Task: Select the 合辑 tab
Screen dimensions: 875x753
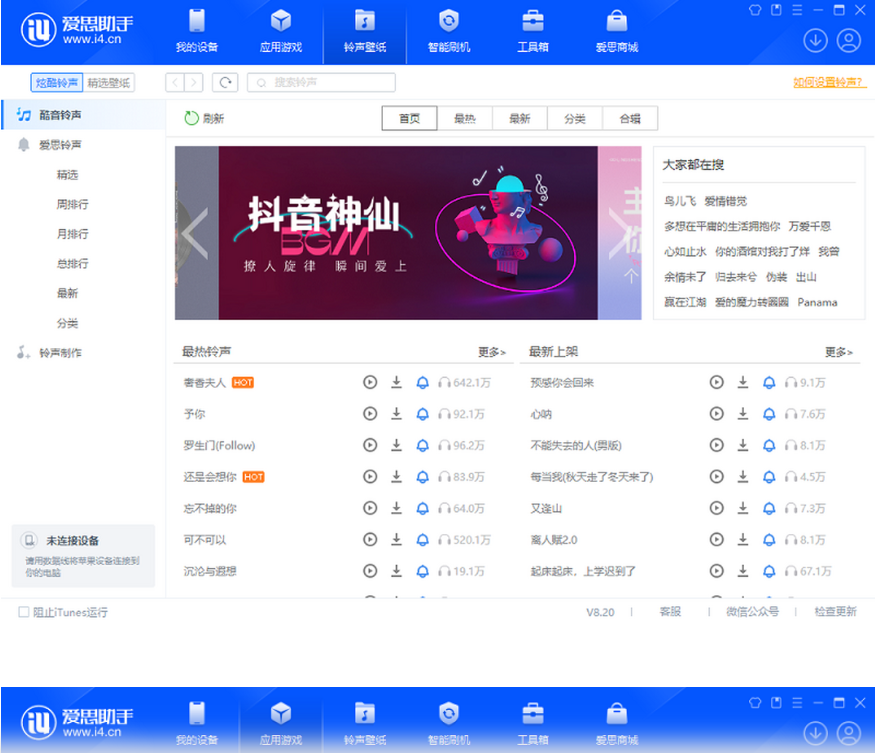Action: (x=630, y=118)
